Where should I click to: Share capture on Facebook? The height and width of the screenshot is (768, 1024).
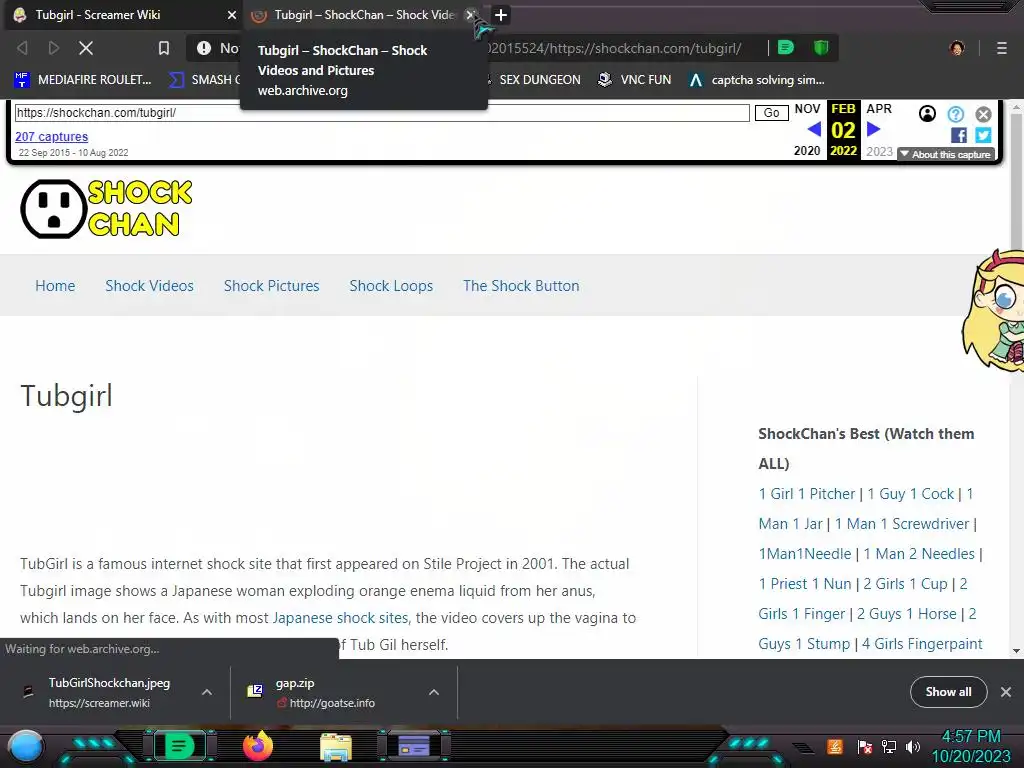(x=959, y=135)
